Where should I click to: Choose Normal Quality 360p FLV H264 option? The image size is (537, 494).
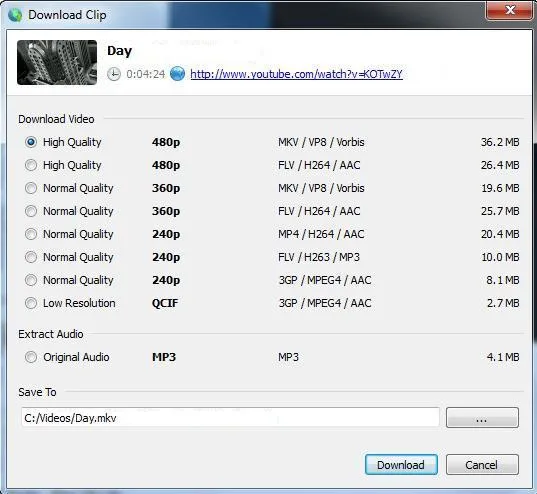31,211
